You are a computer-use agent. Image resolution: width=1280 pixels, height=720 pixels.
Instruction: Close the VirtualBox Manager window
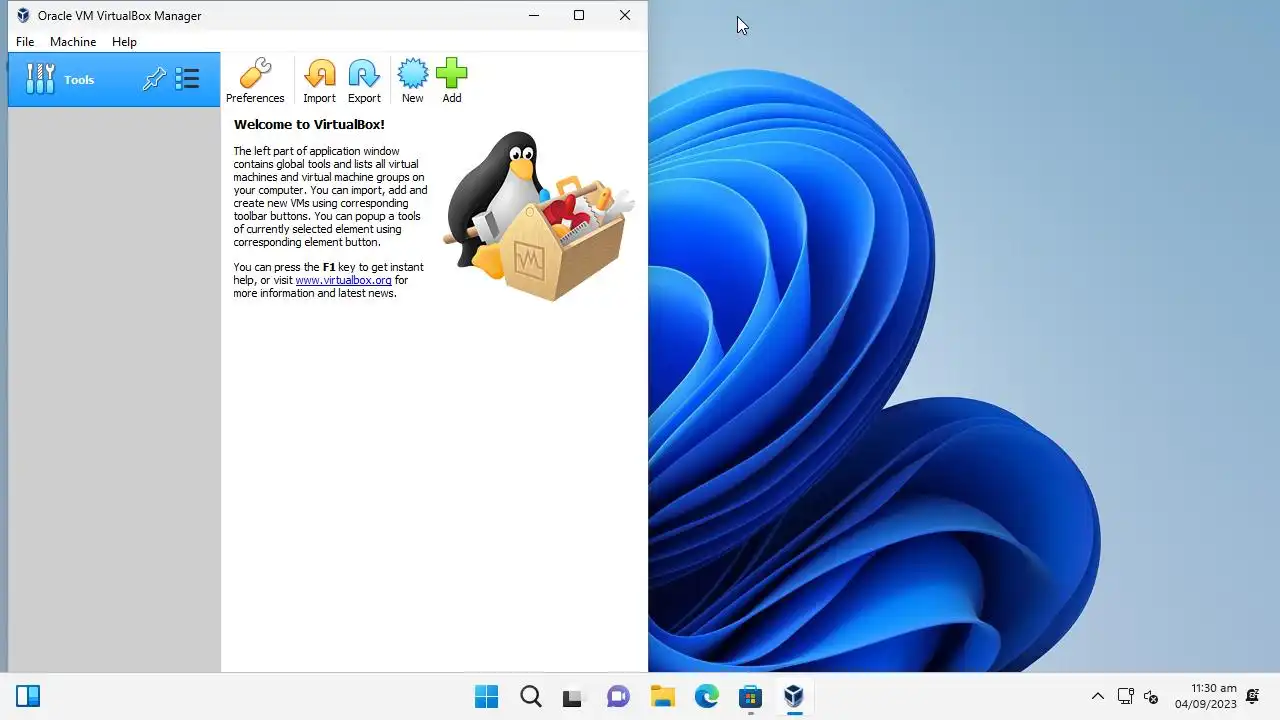(x=625, y=15)
